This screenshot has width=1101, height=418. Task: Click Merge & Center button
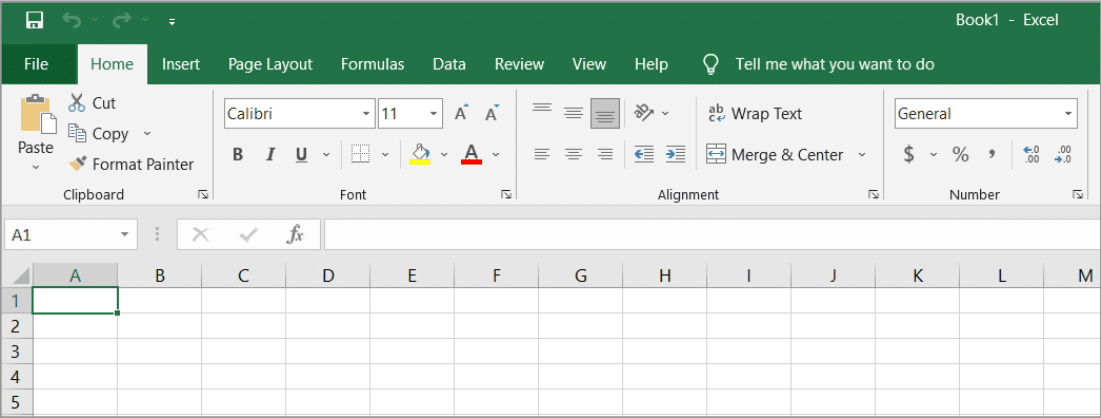pos(774,155)
